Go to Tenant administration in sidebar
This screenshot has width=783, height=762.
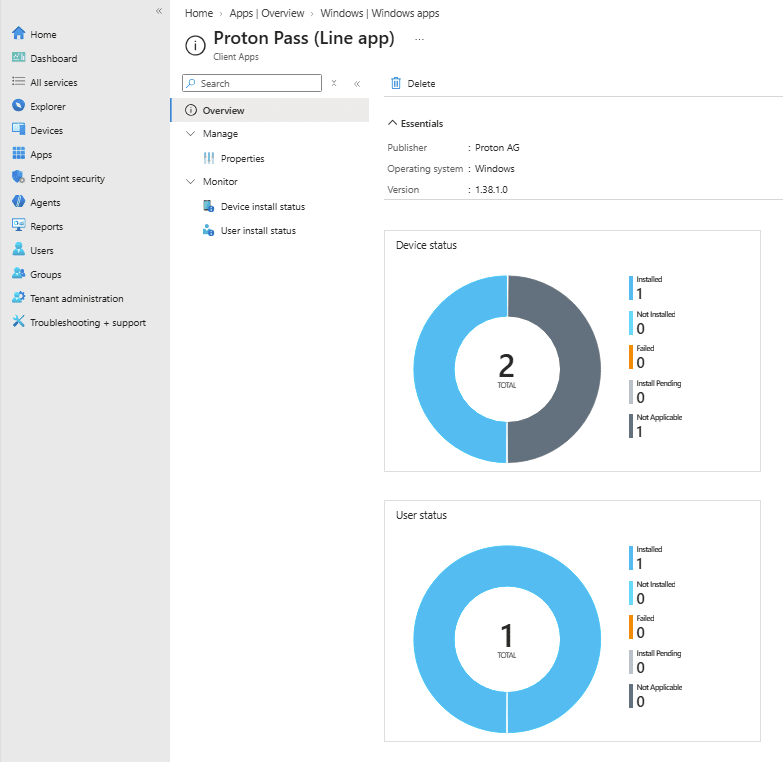[76, 298]
